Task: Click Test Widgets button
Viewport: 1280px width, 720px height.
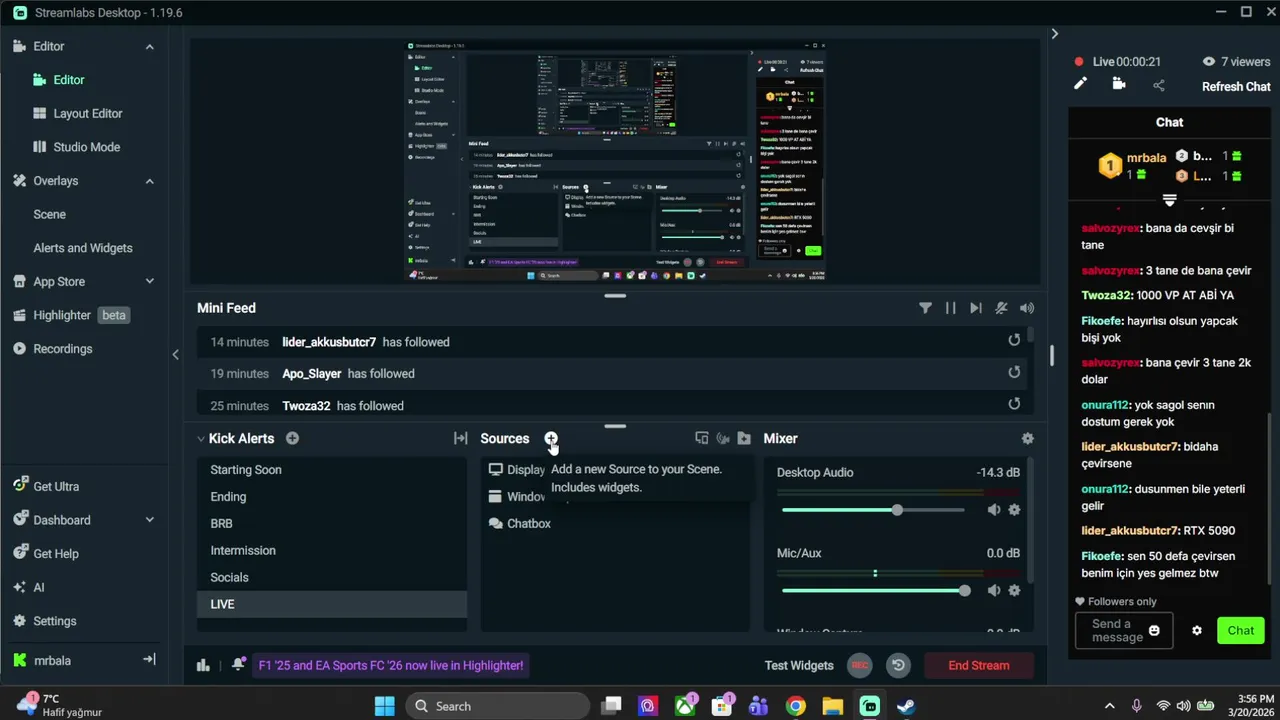Action: 799,665
